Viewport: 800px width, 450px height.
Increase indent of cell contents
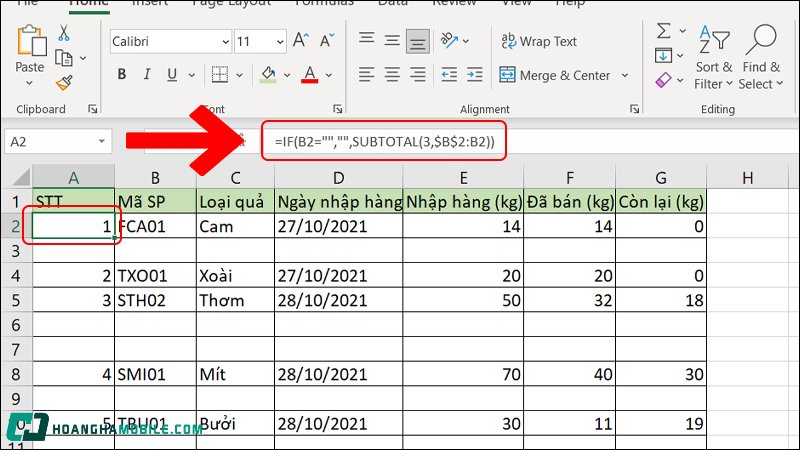pos(474,75)
